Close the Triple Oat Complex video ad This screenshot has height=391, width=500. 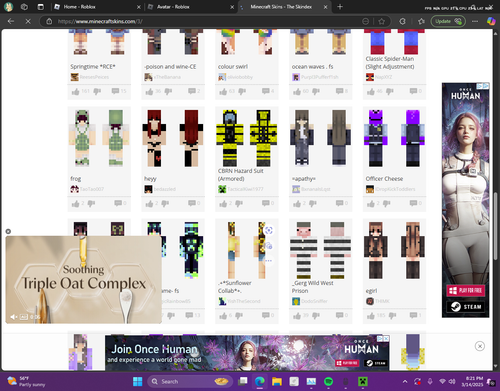click(x=8, y=231)
